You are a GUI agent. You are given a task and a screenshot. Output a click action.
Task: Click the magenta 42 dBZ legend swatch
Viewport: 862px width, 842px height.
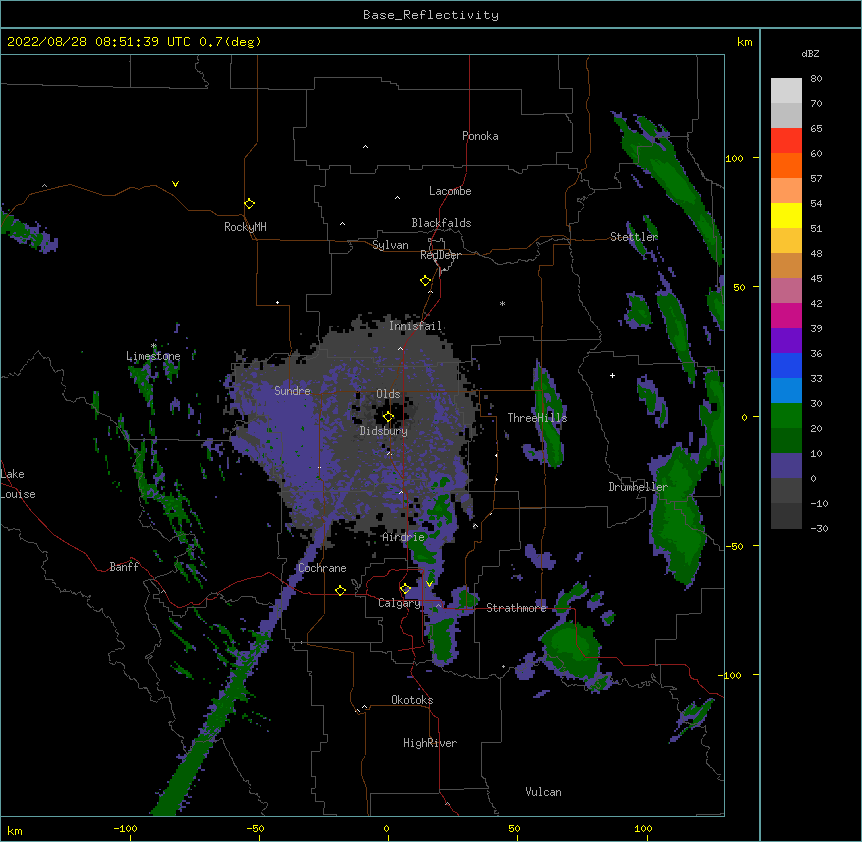[x=786, y=315]
